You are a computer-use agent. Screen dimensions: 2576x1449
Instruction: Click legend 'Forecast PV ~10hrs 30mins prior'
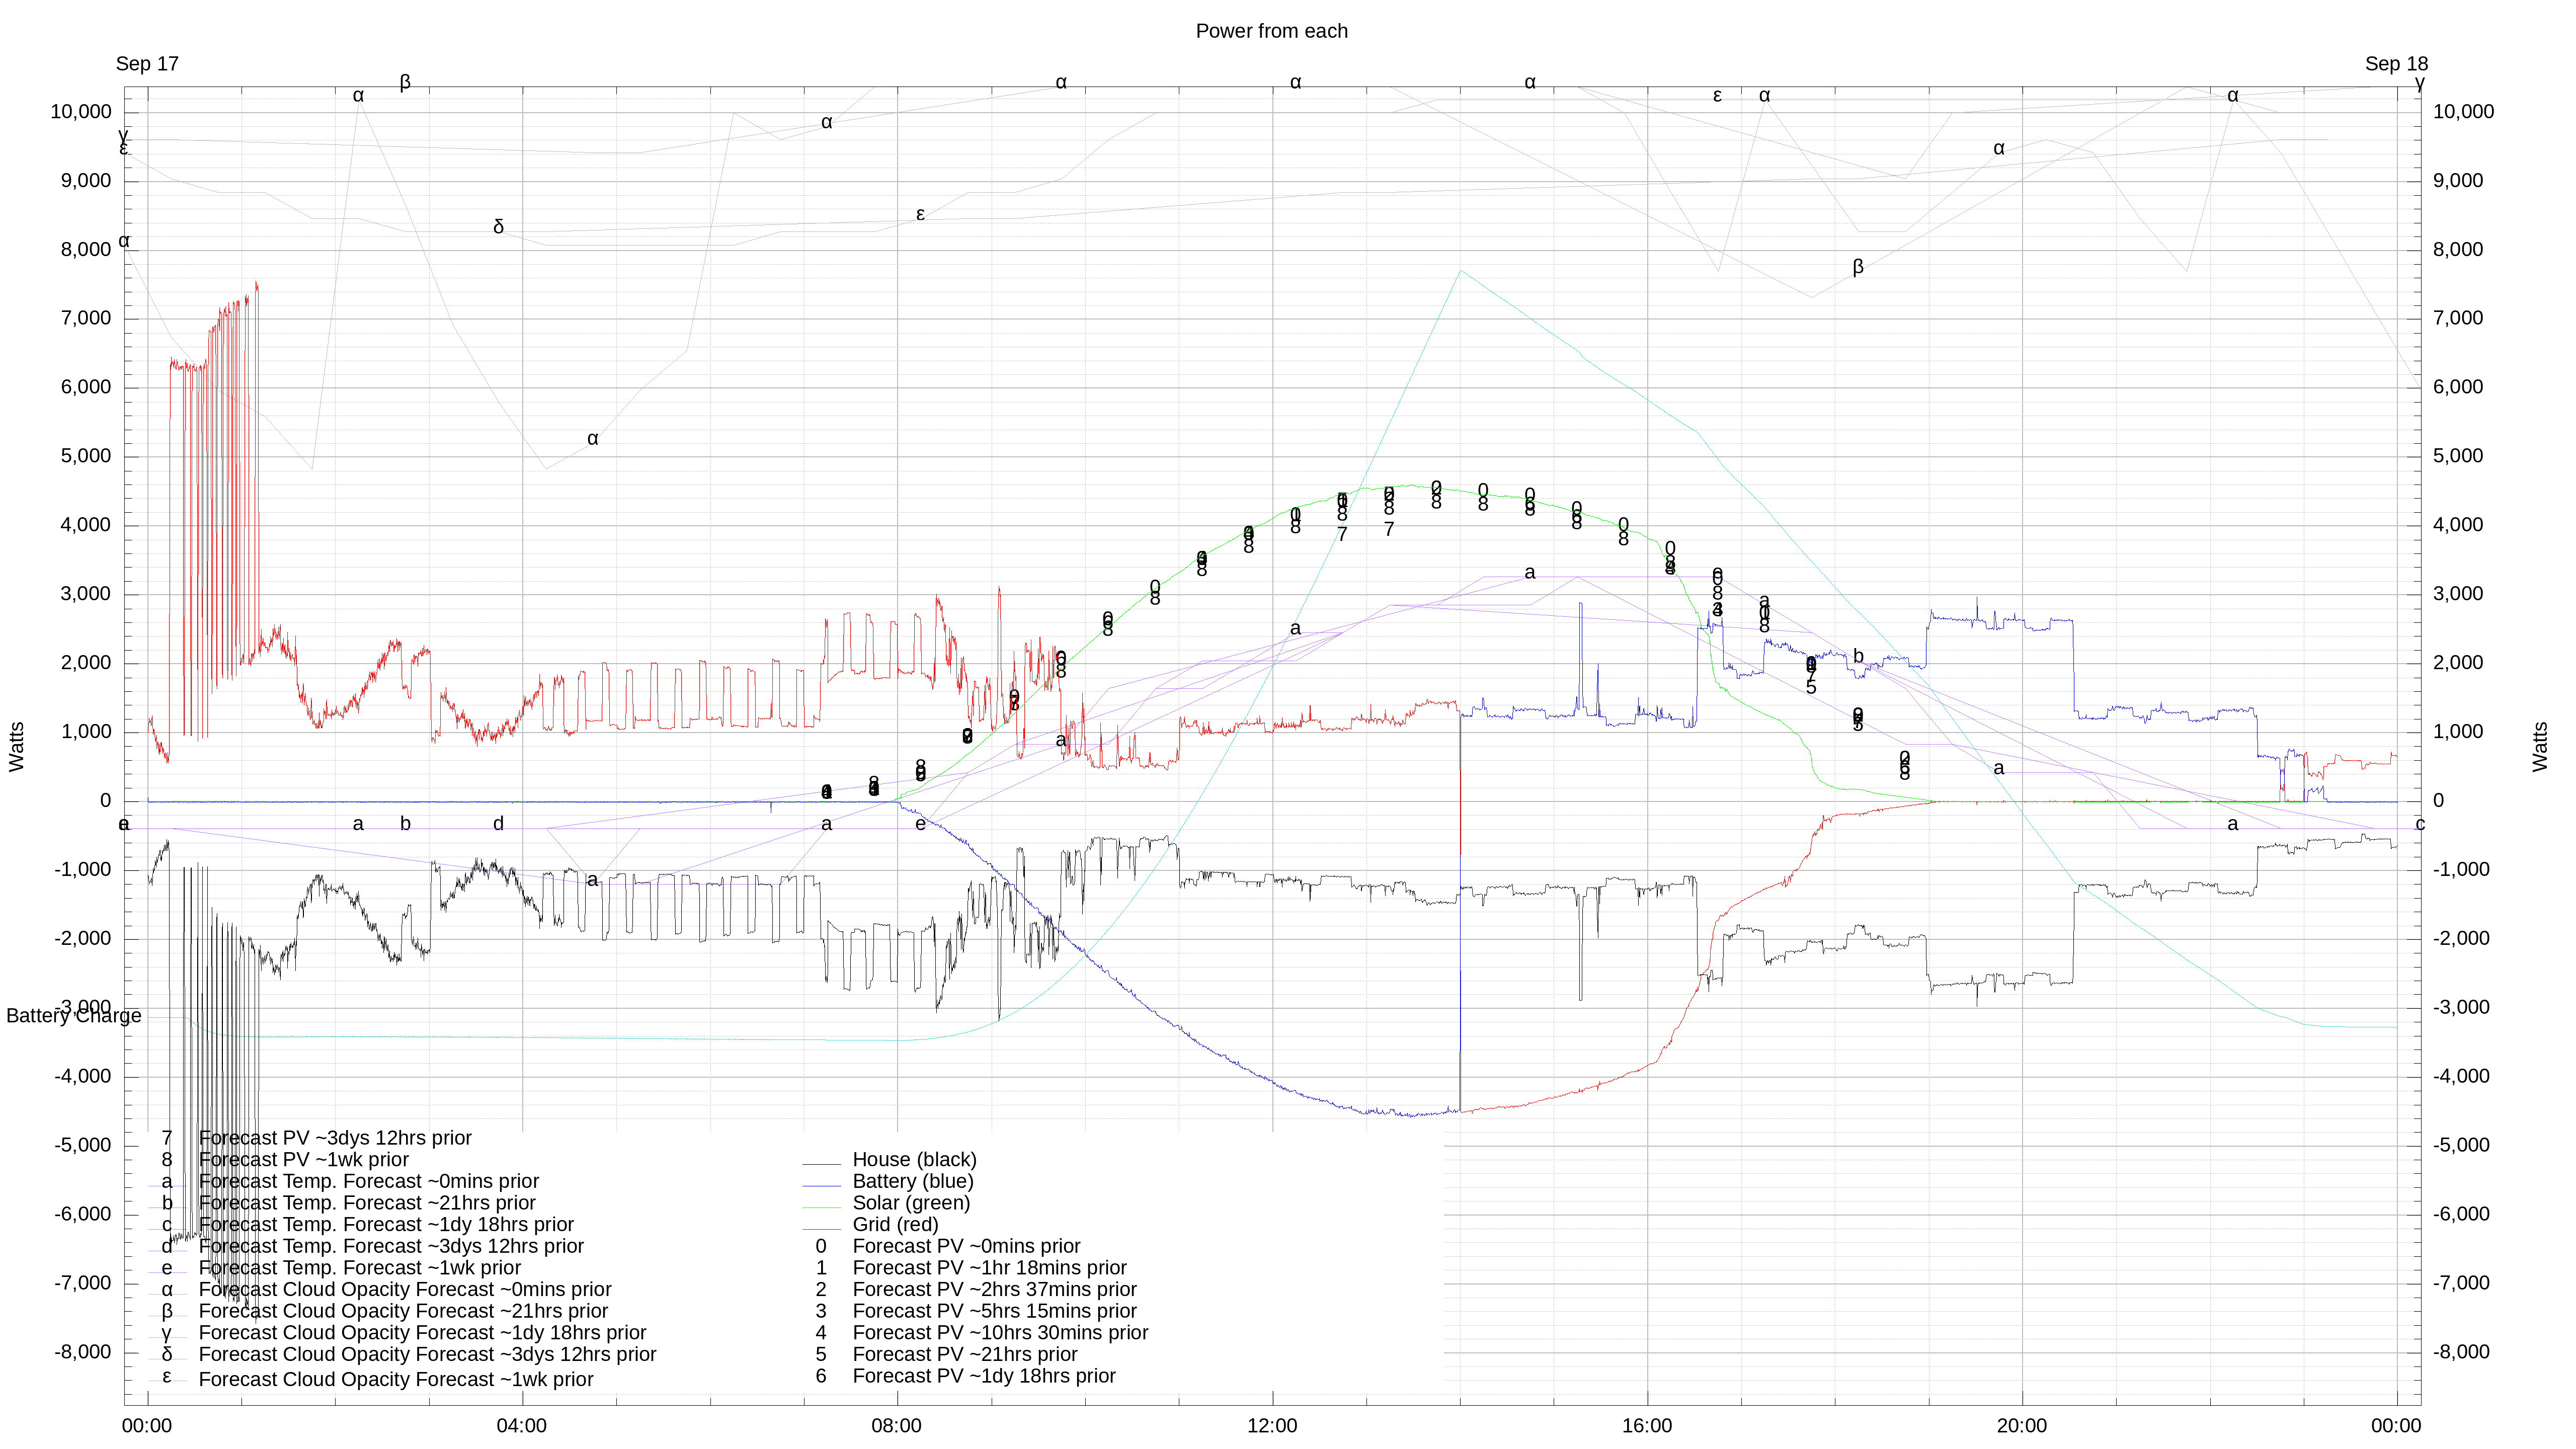(x=1000, y=1333)
